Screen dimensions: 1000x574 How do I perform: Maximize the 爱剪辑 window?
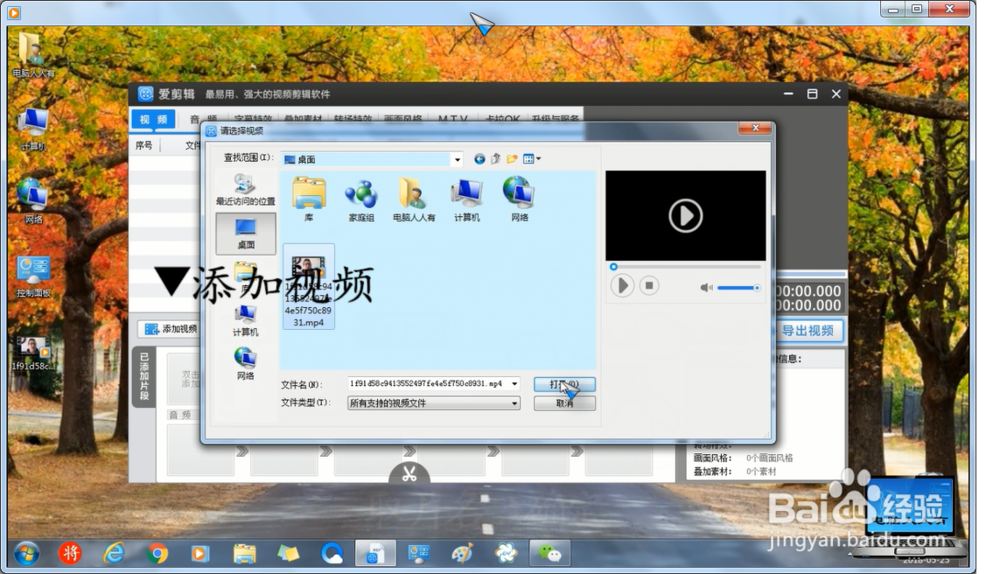pyautogui.click(x=812, y=94)
